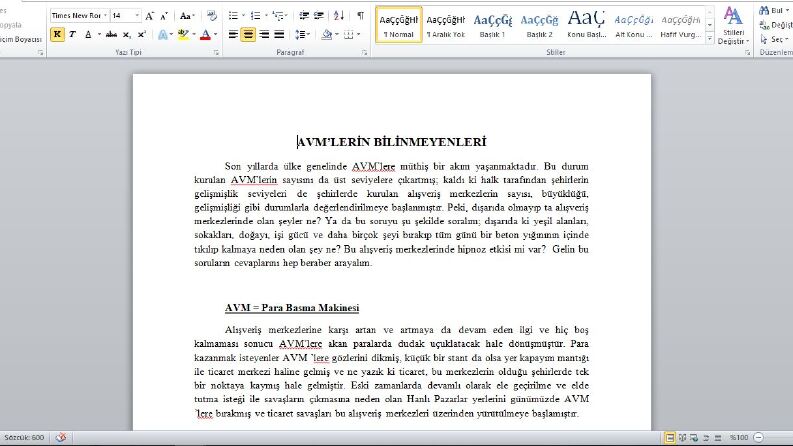Switch to Web Layout view
This screenshot has height=446, width=793.
[694, 438]
